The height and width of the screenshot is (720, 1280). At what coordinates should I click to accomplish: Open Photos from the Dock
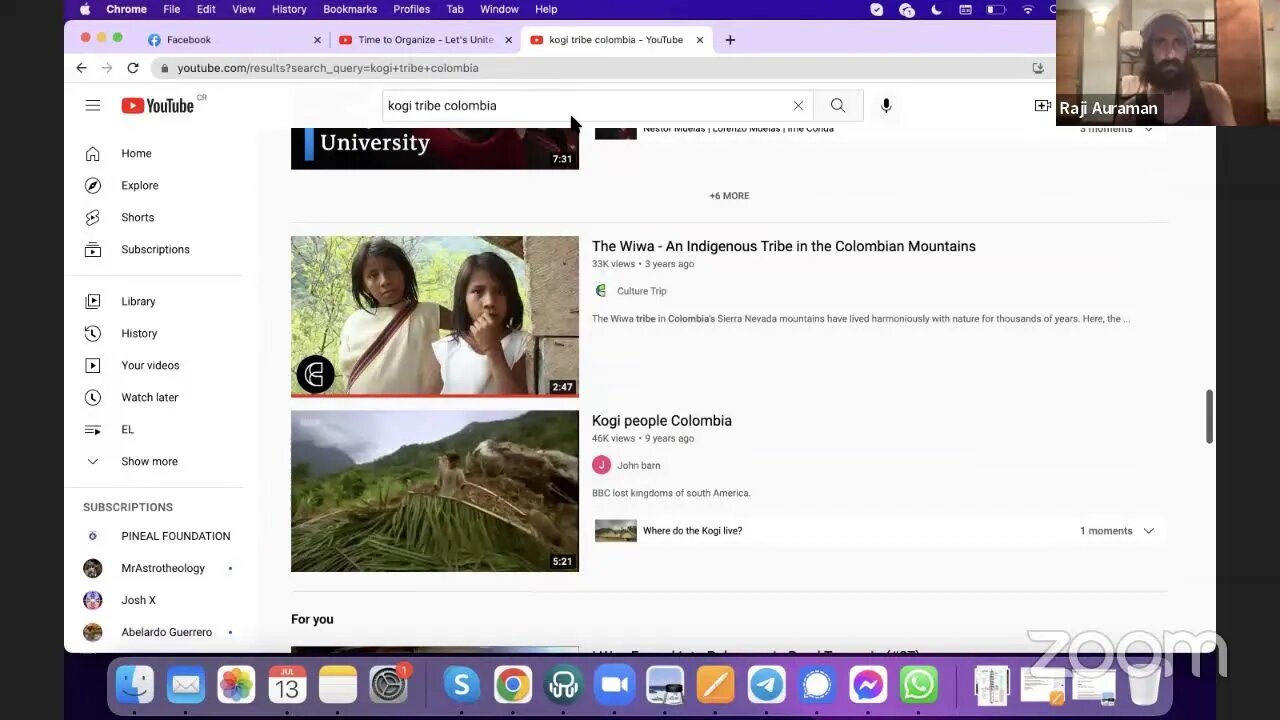pos(237,685)
